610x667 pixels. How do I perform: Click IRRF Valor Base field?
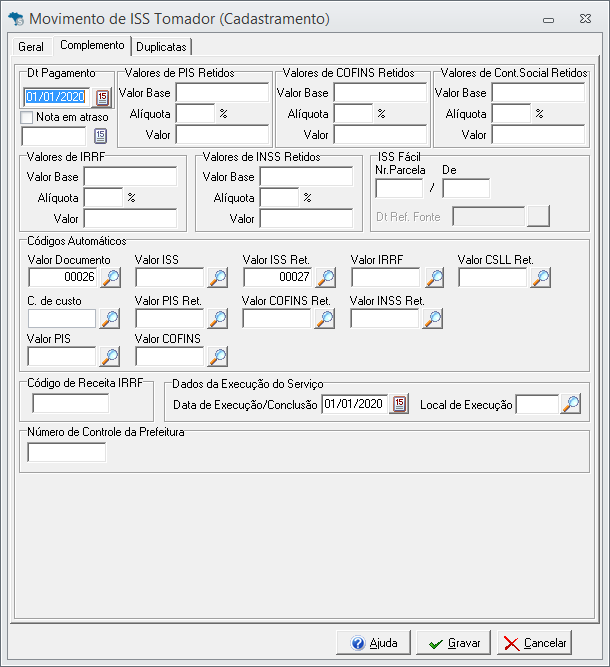tap(130, 177)
